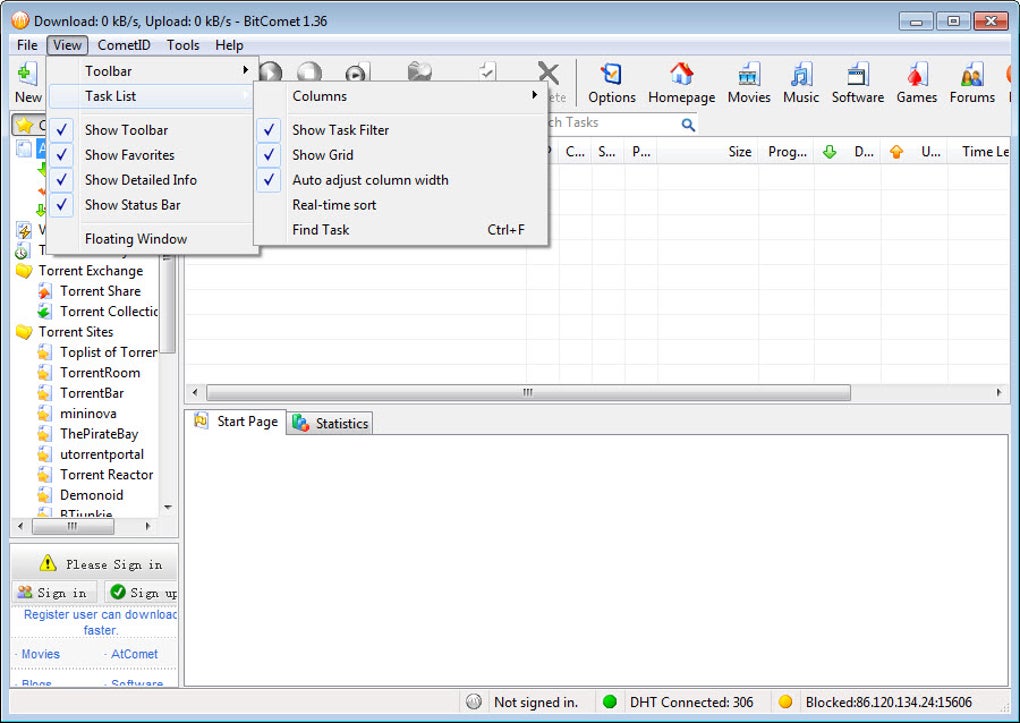Open the CometID menu
Screen dimensions: 1020x723
(124, 45)
